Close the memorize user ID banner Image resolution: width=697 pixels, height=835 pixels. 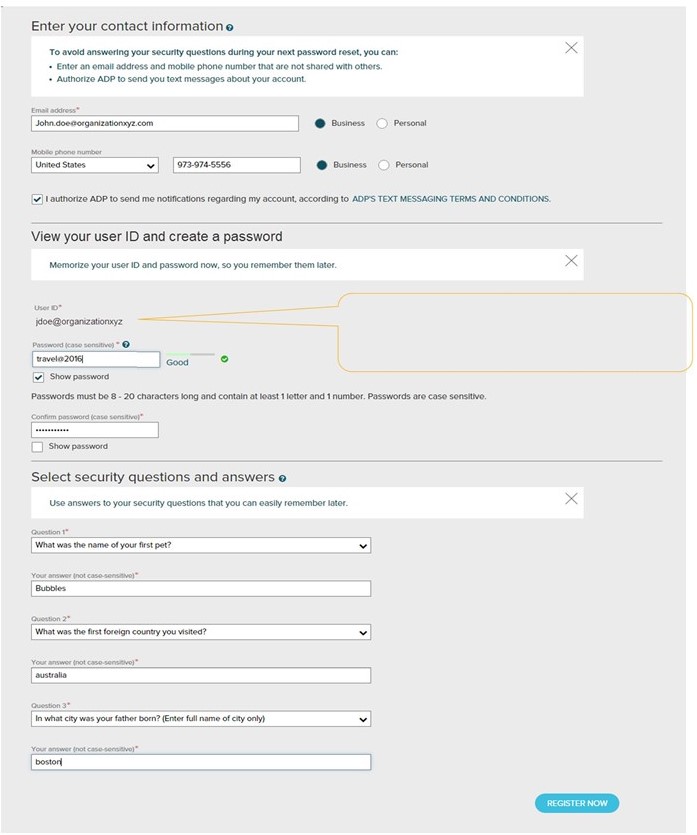point(571,261)
